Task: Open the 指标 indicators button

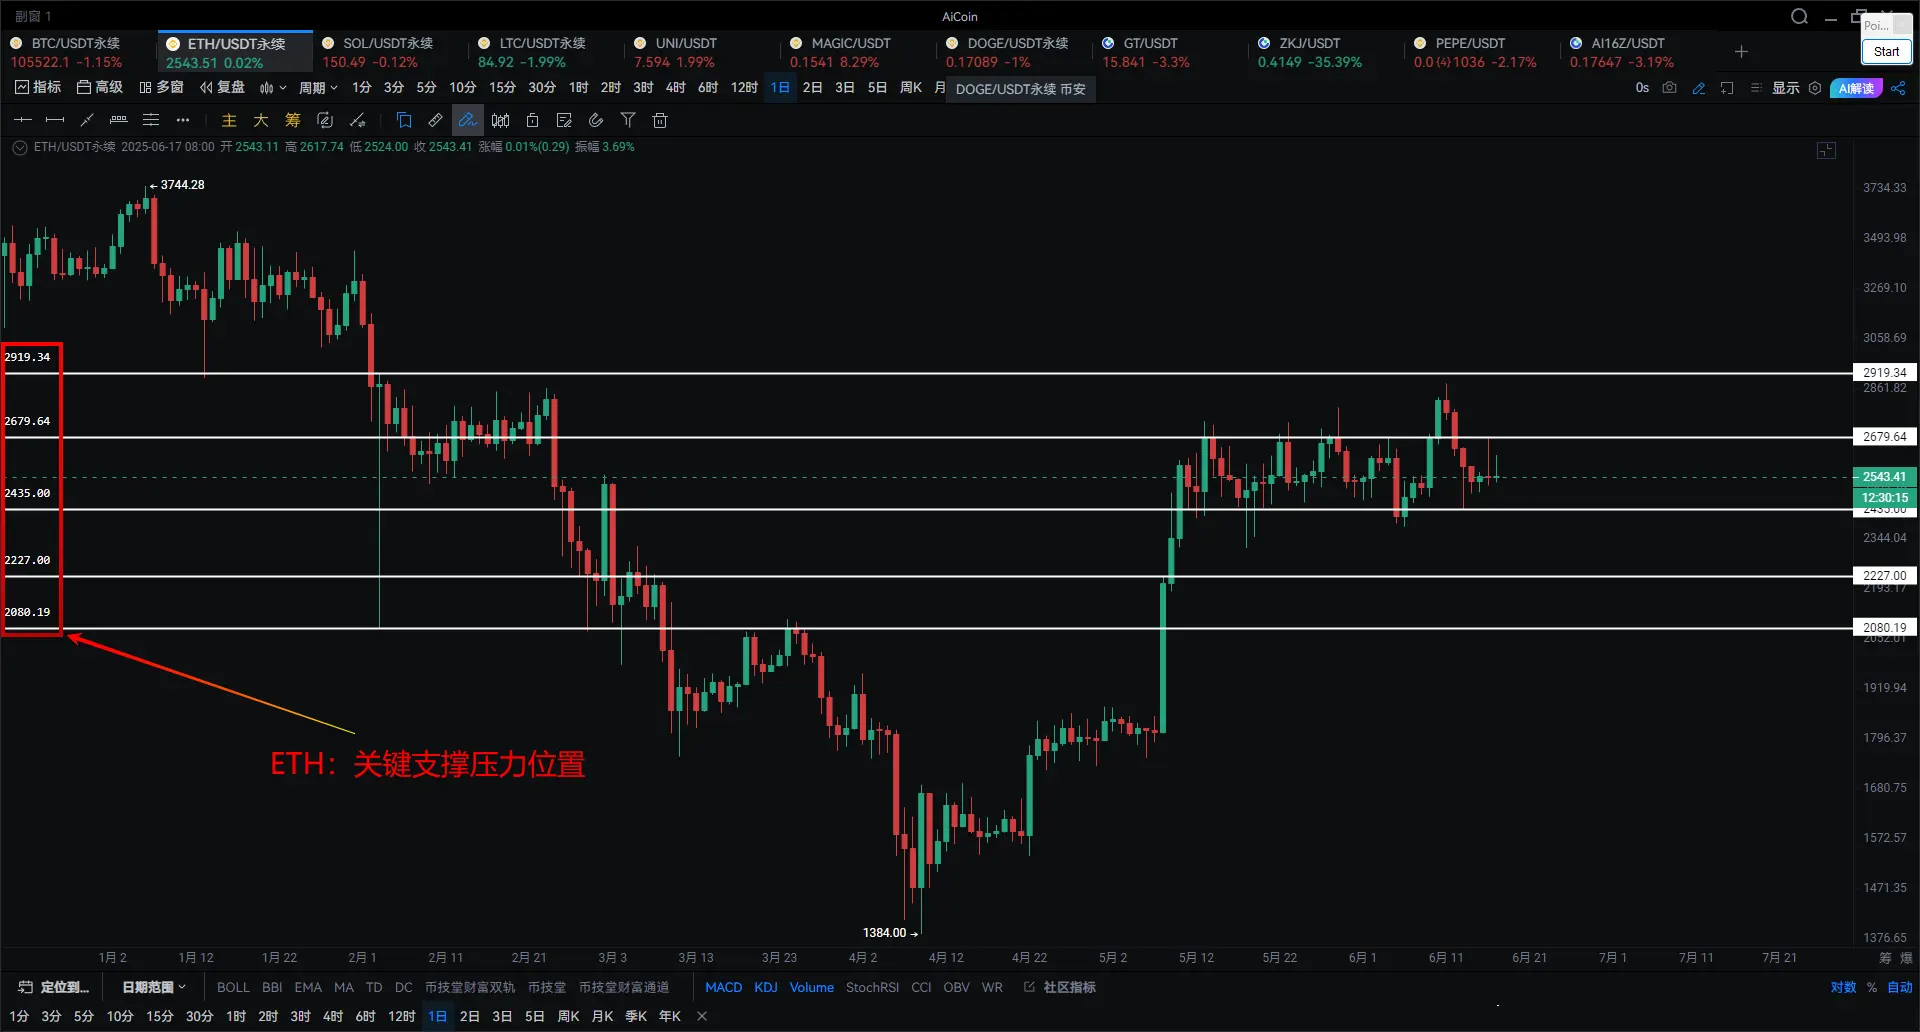Action: coord(38,88)
